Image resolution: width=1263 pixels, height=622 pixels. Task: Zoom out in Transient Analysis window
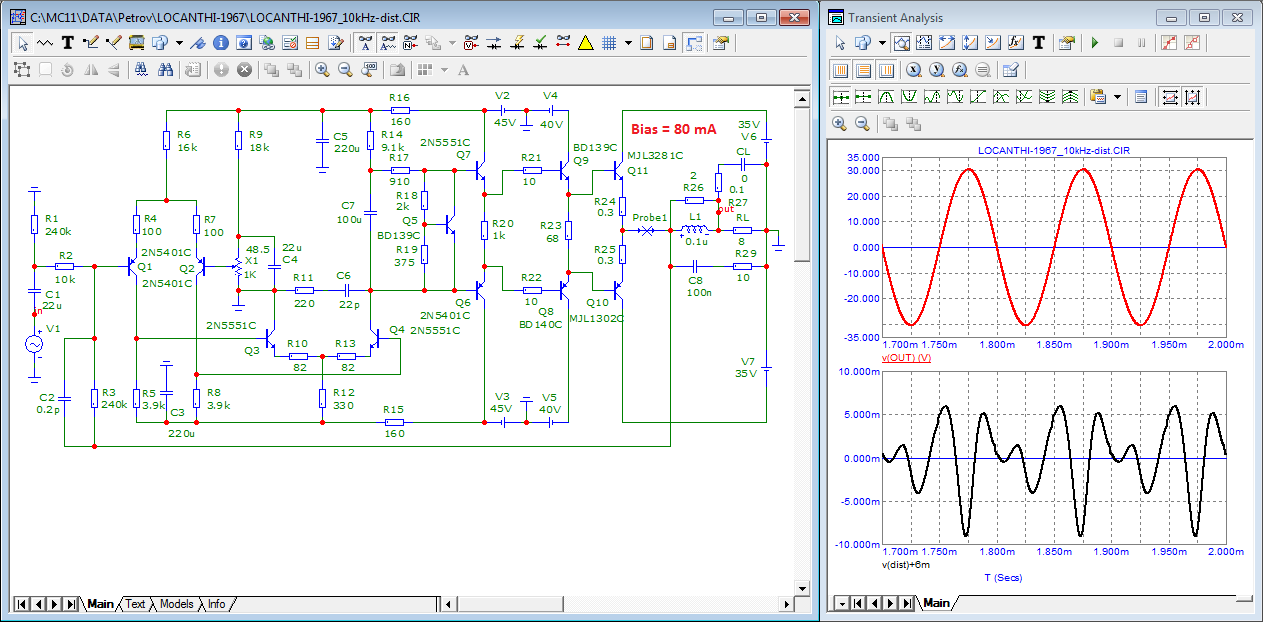[862, 123]
